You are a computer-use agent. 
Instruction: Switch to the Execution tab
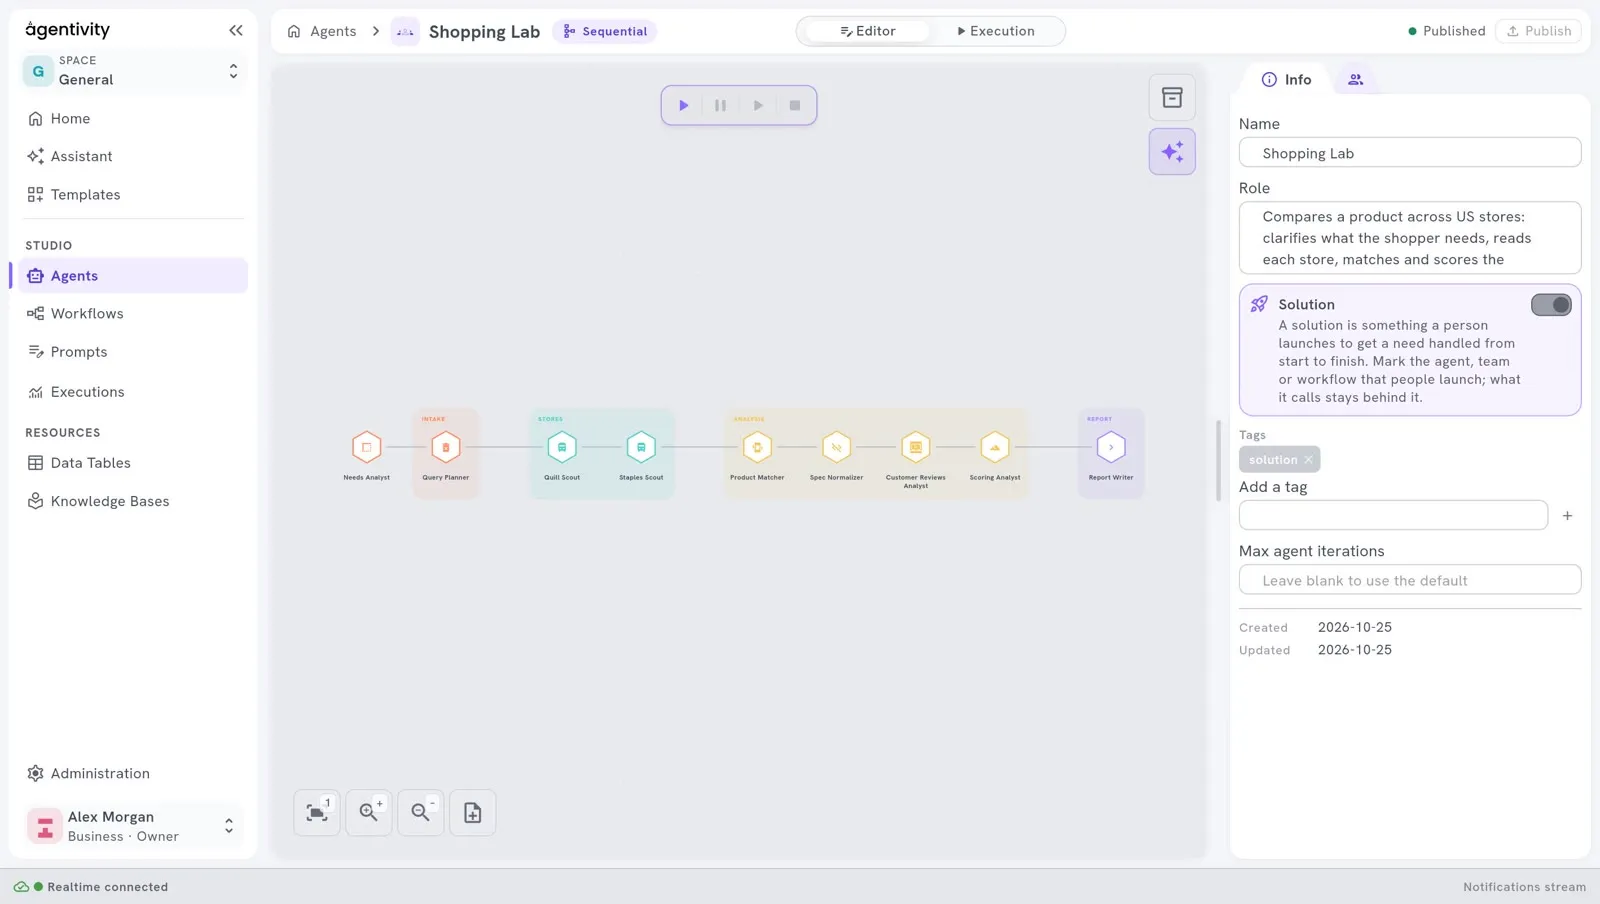995,31
